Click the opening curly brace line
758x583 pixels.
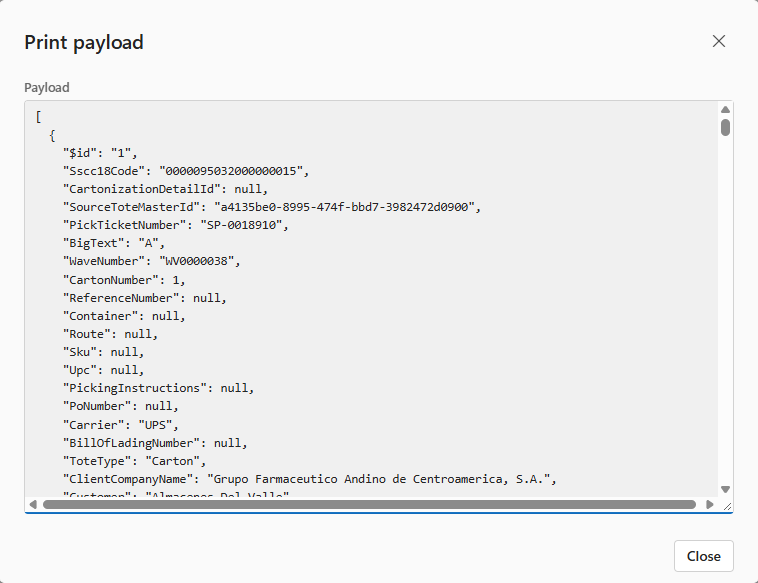(52, 135)
